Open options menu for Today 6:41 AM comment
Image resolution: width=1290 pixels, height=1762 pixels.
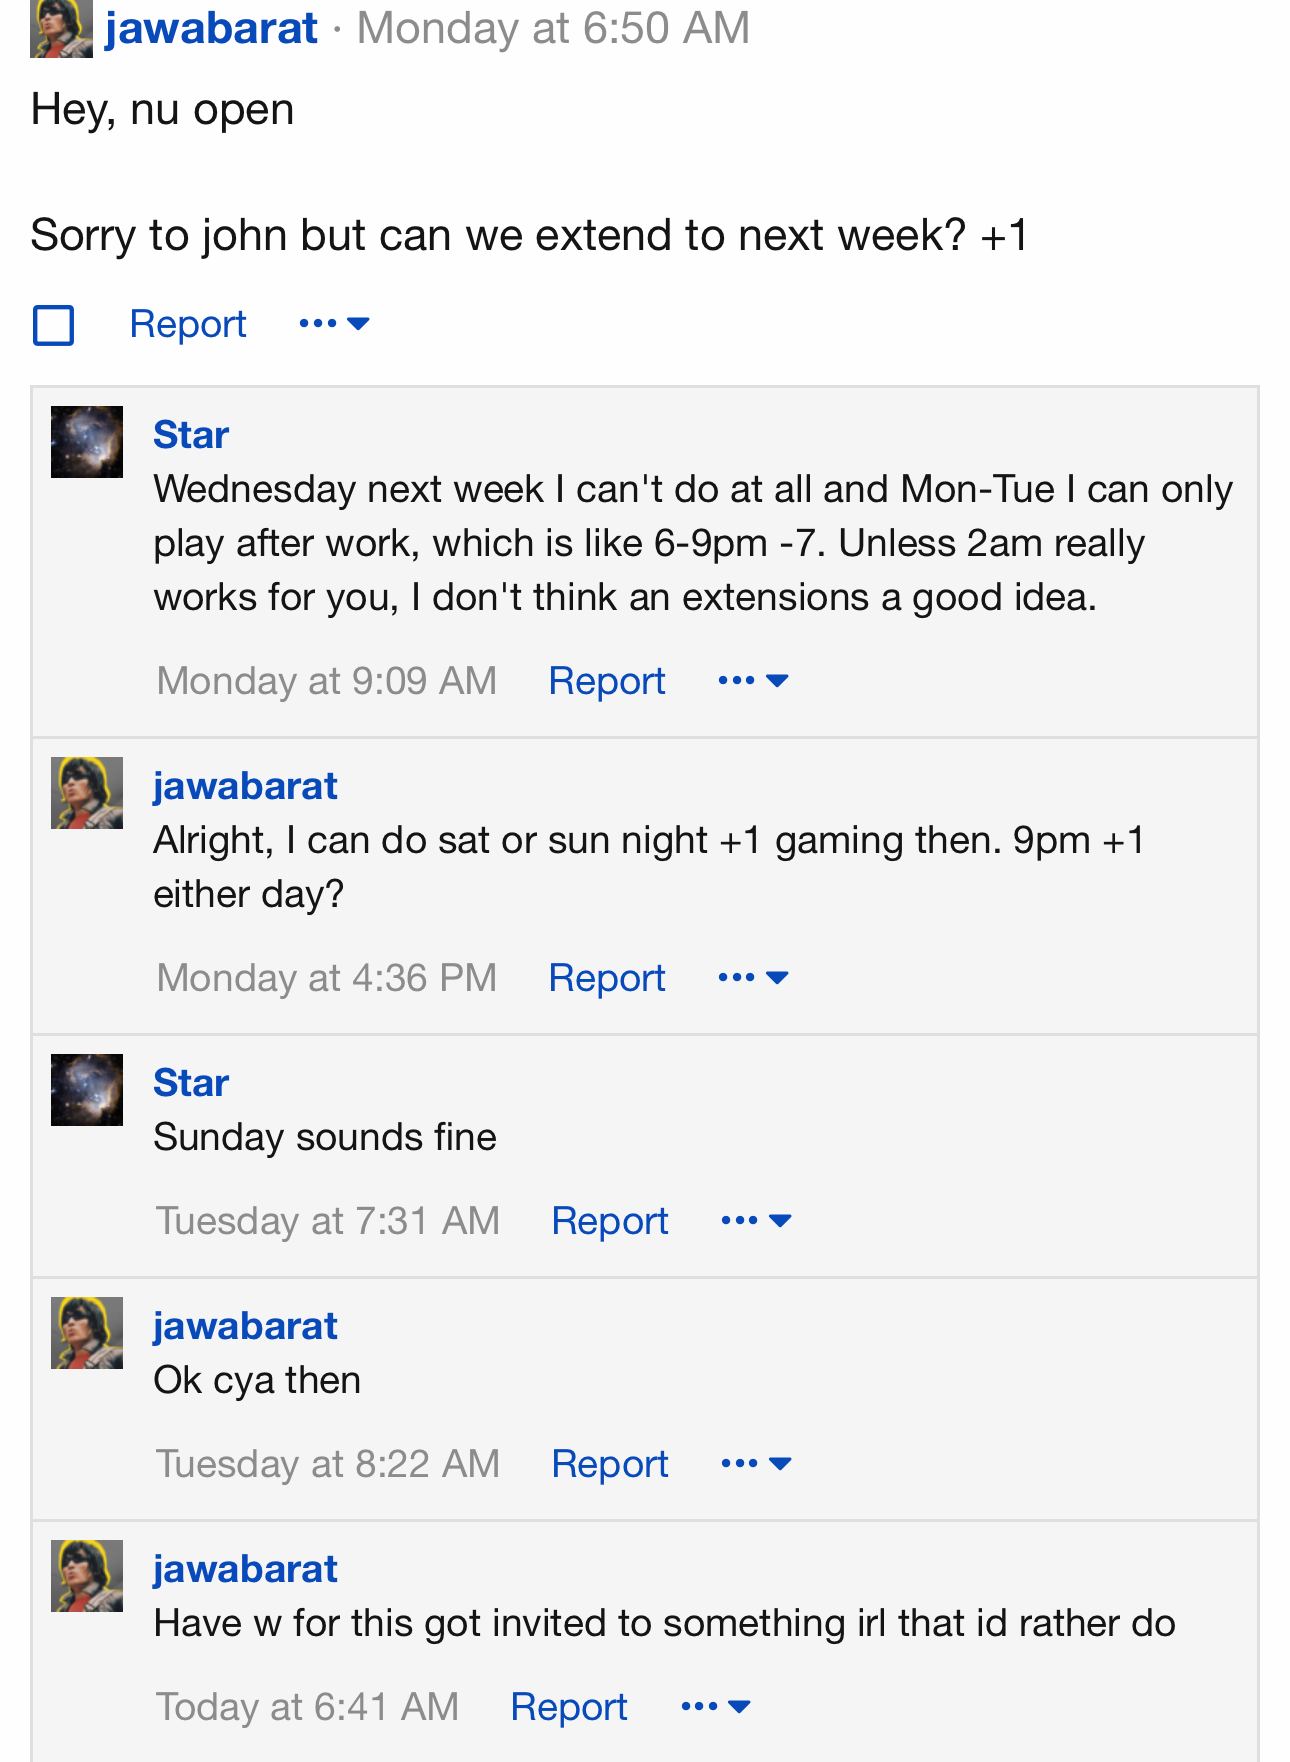pos(716,1707)
